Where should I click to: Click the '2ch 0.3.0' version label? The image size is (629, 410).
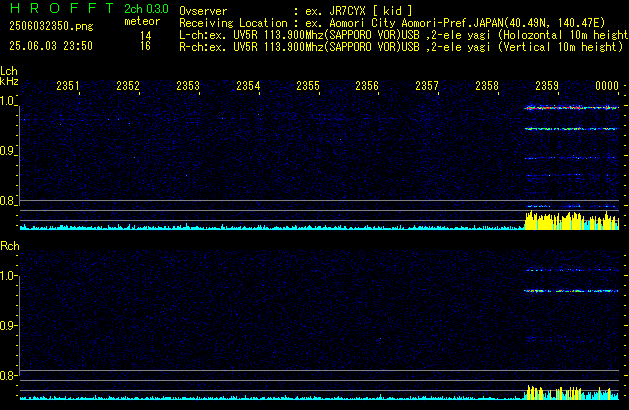[x=146, y=8]
